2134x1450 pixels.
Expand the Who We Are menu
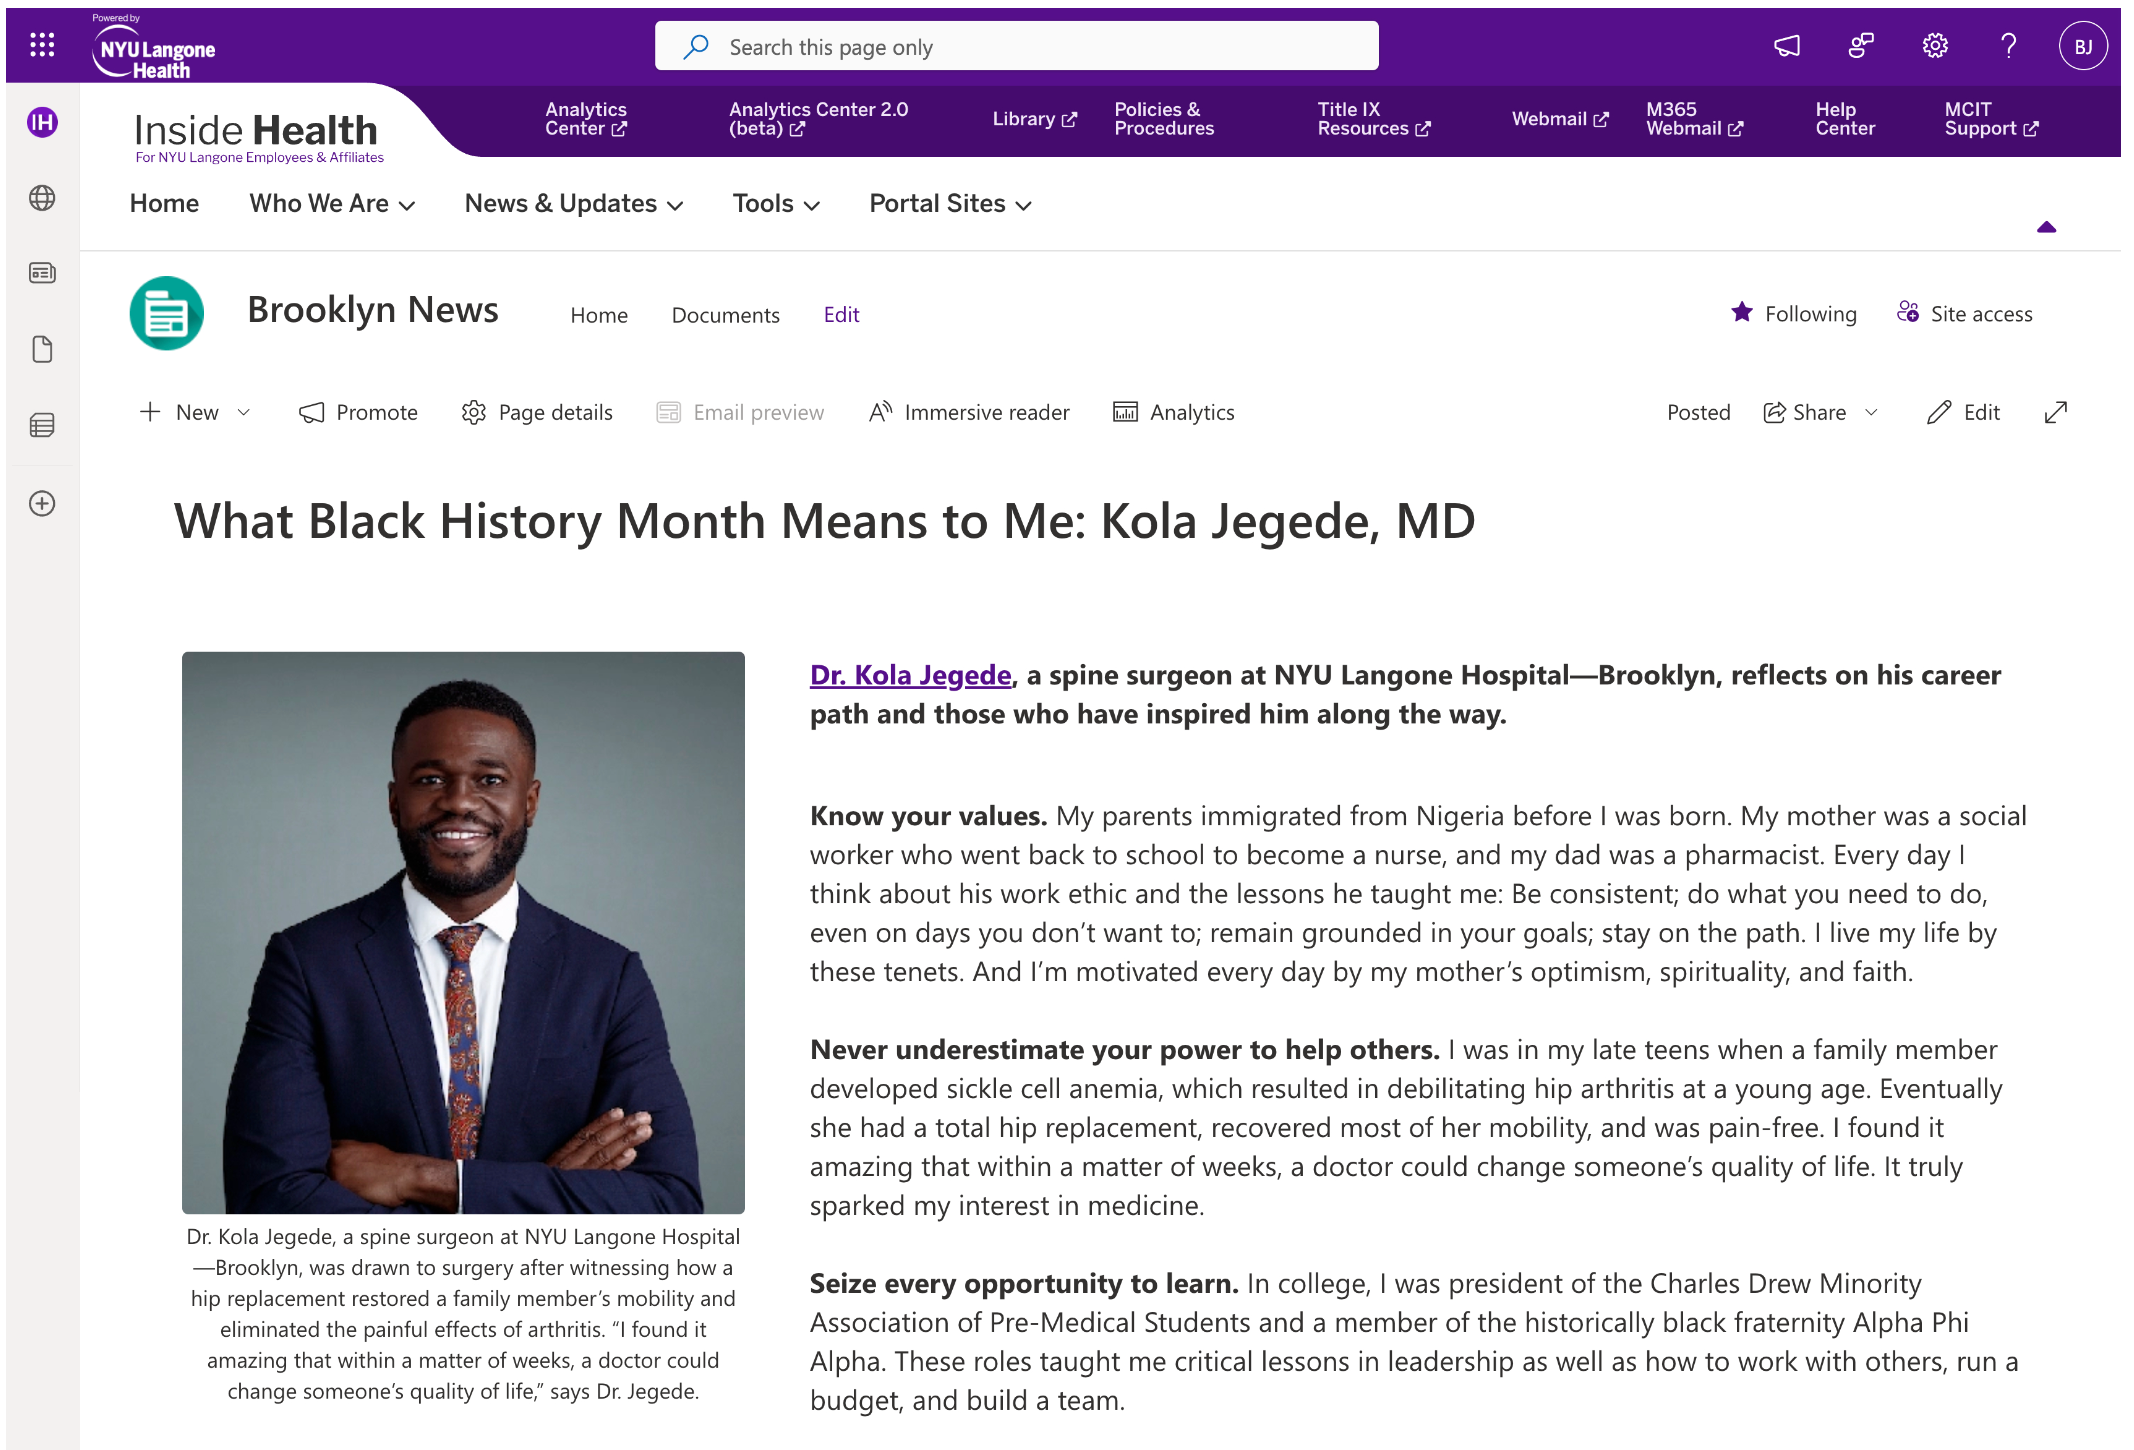pos(332,203)
